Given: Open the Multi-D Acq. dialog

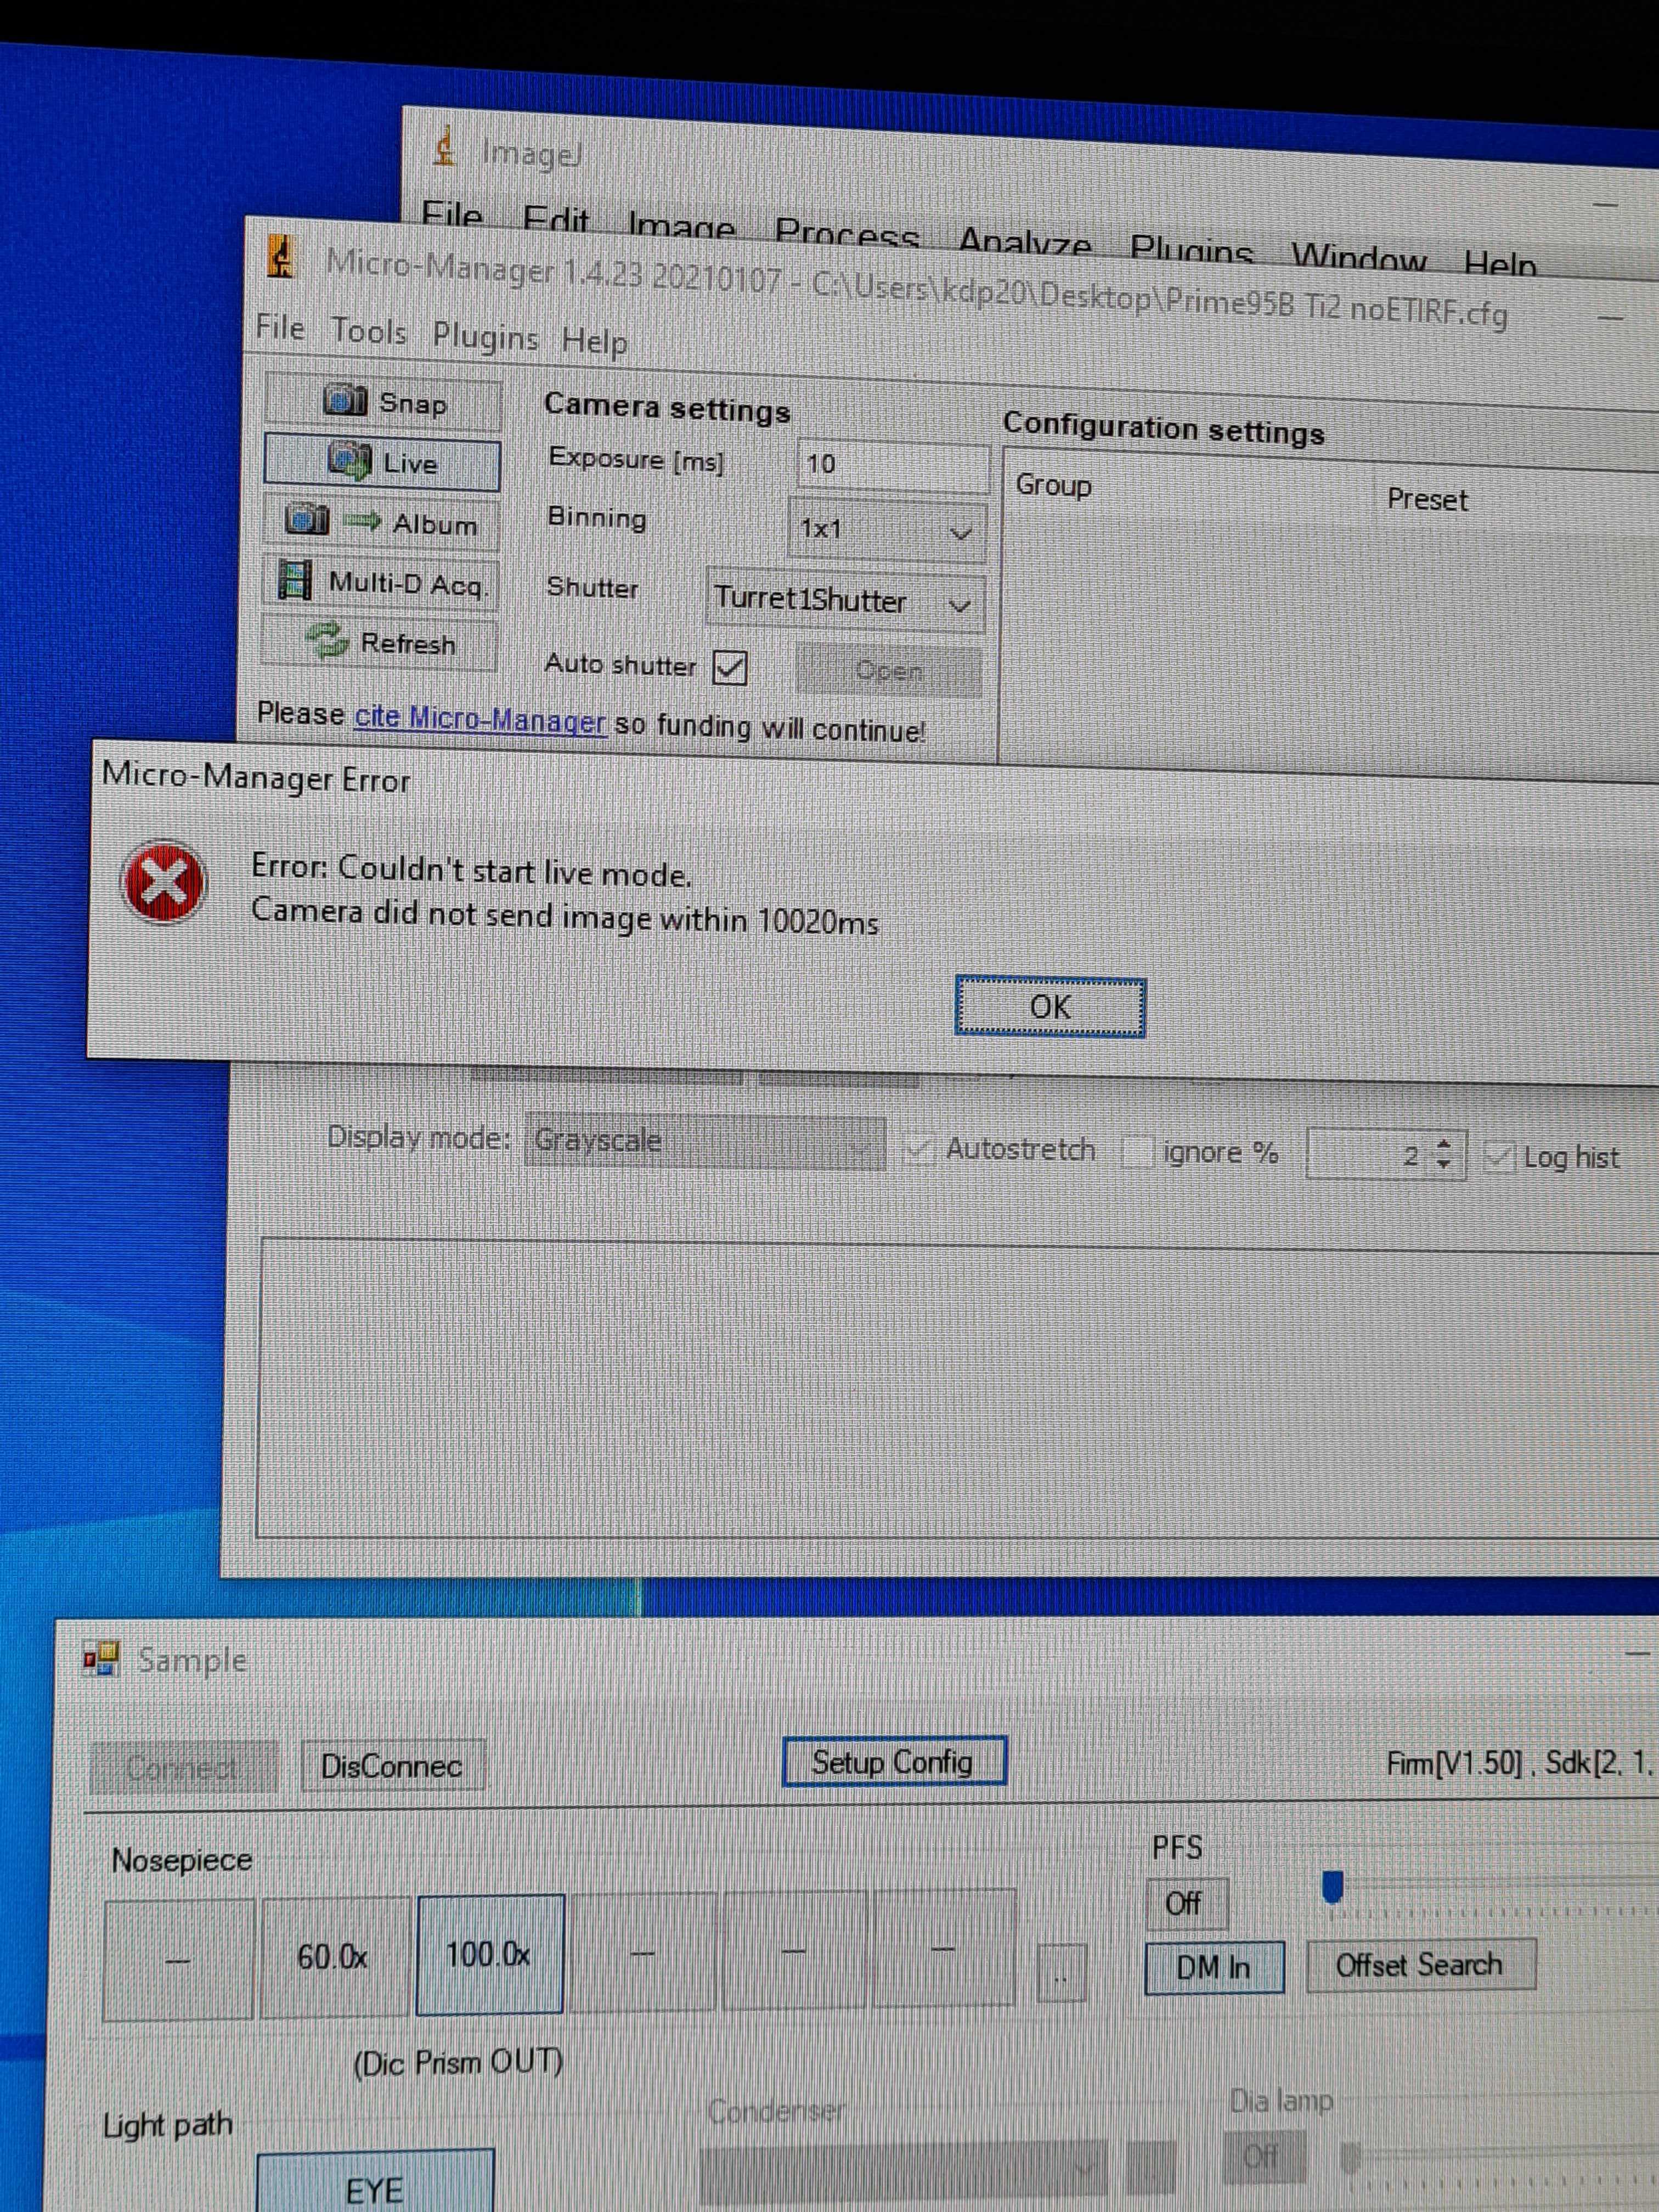Looking at the screenshot, I should point(380,582).
